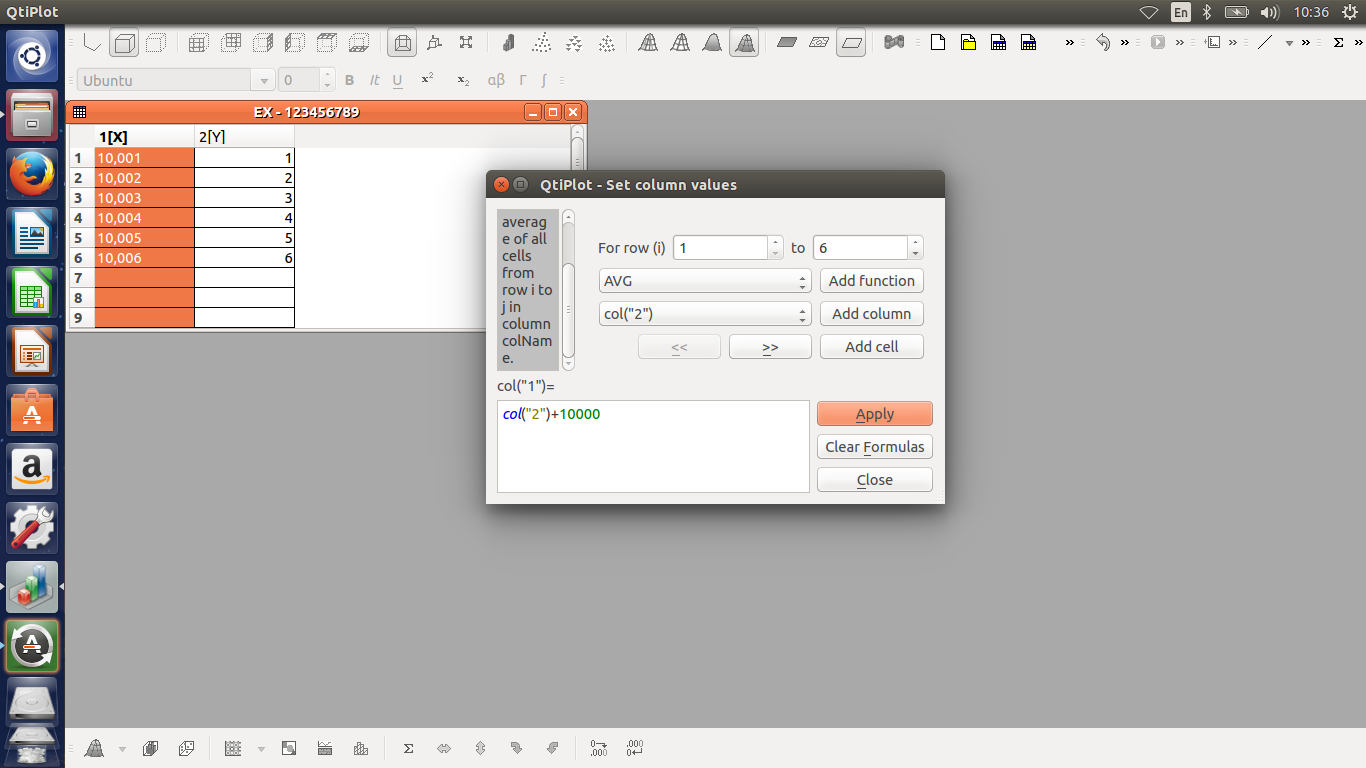Open Firefox from the launcher
Screen dimensions: 1366x768
tap(33, 174)
